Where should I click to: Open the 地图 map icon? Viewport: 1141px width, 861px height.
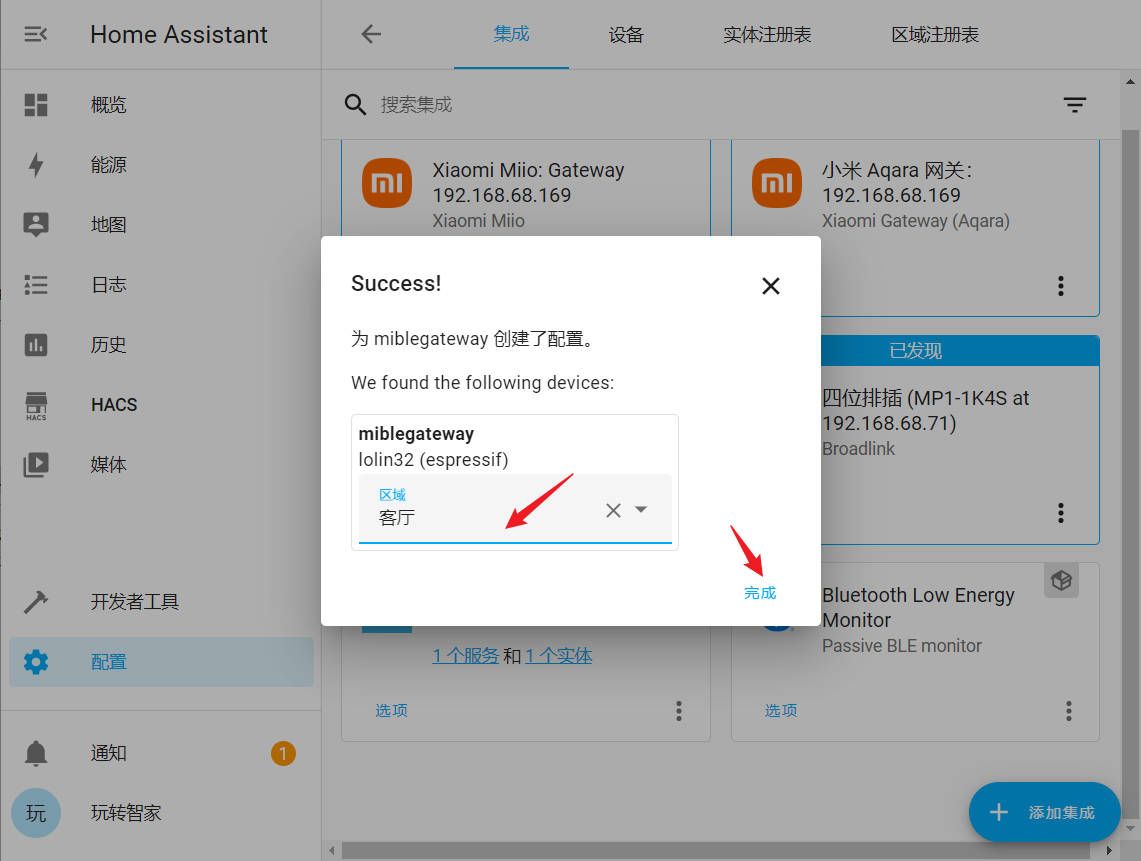click(x=36, y=224)
